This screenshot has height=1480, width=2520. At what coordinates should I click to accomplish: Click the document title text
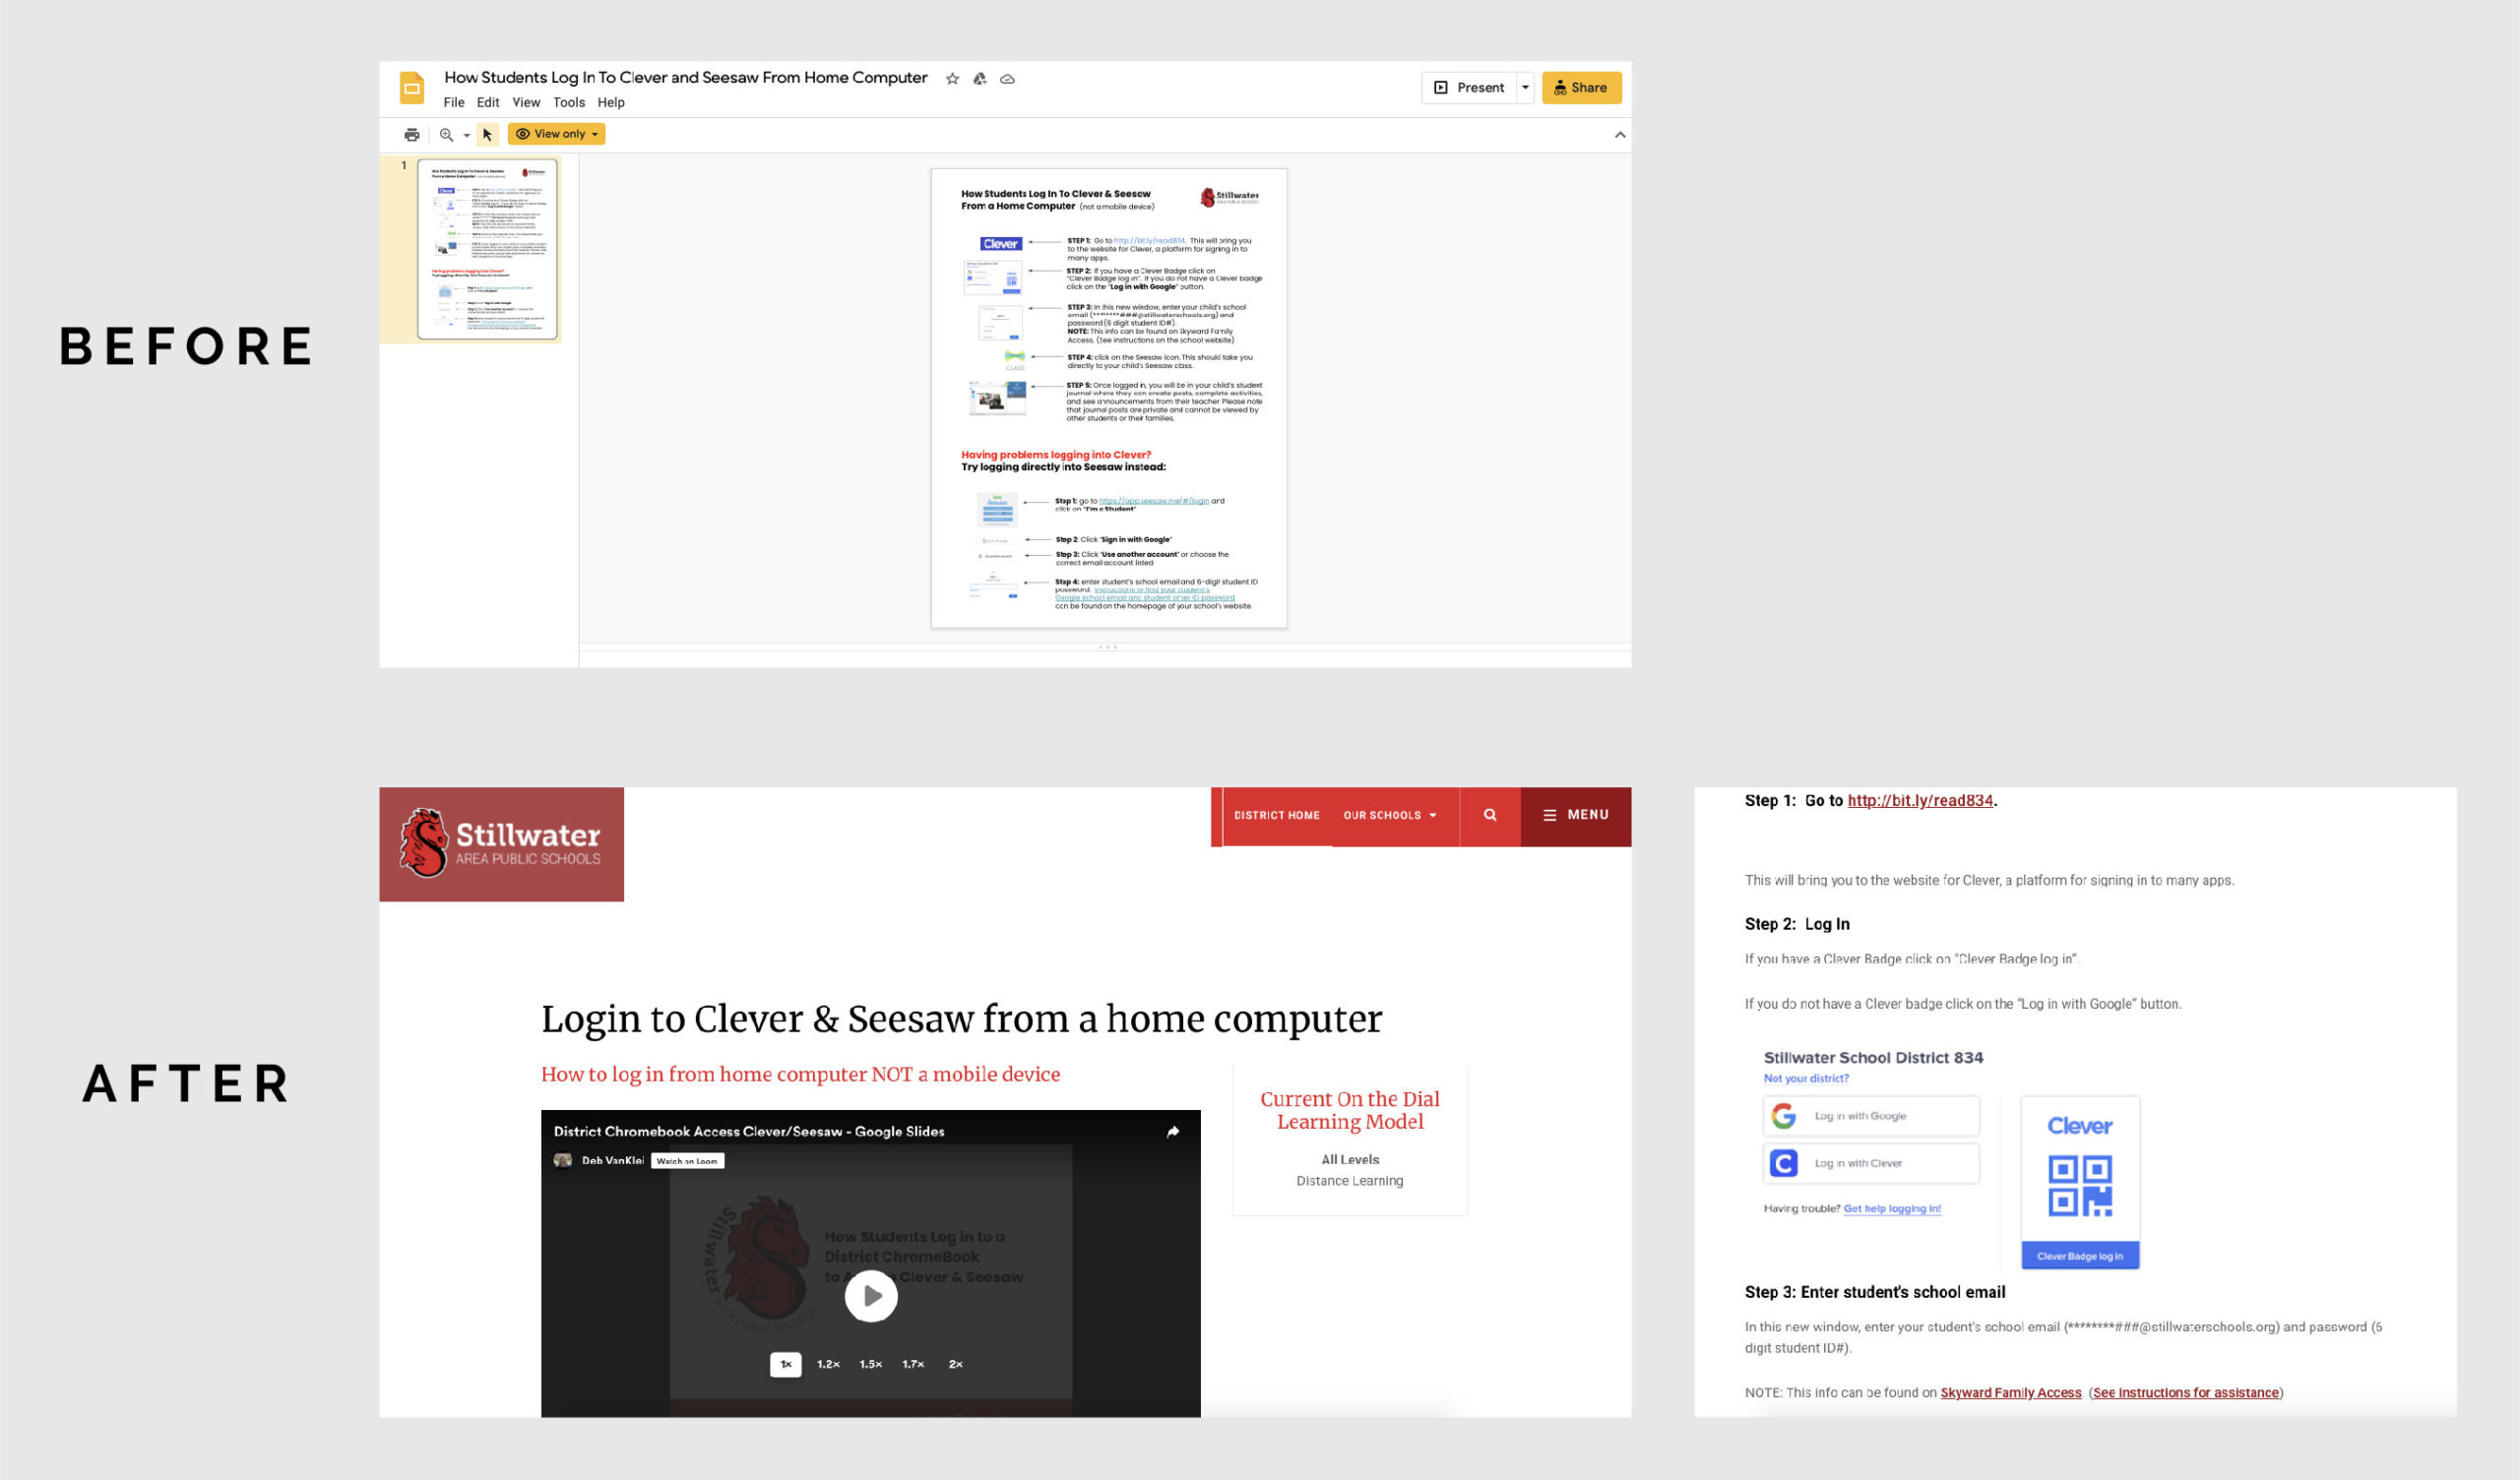(685, 77)
